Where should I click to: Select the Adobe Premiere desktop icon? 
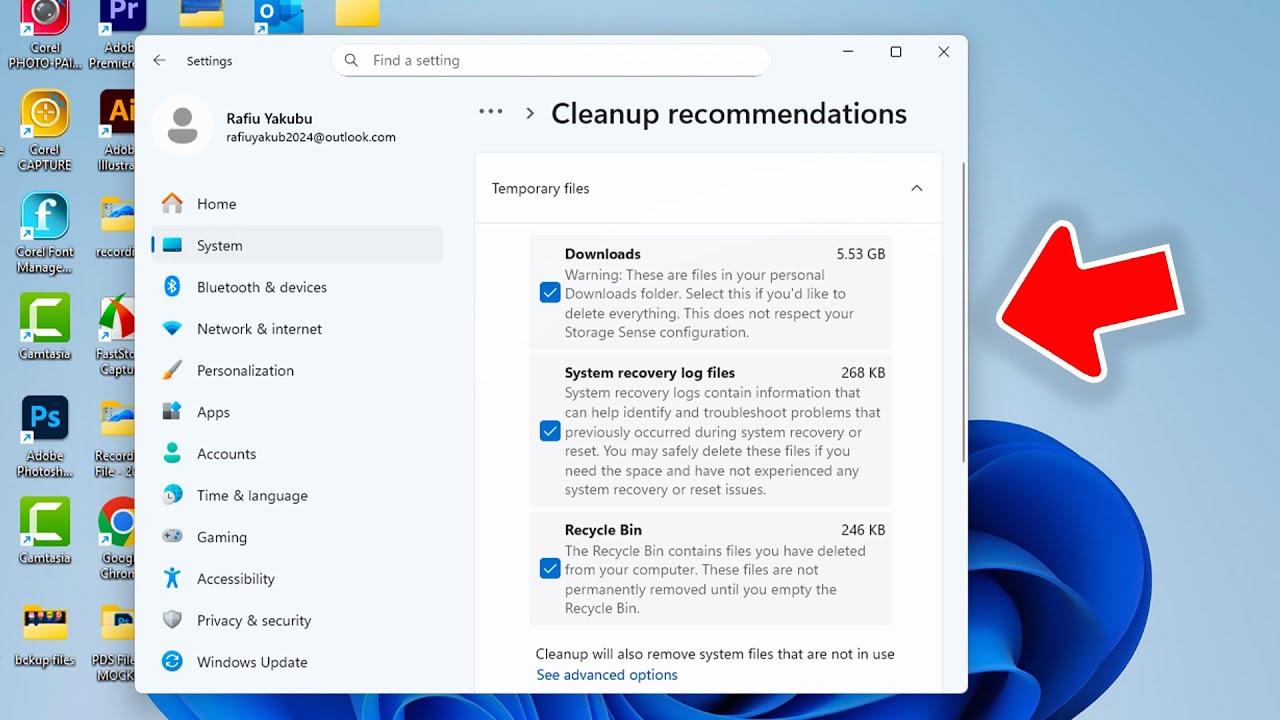[118, 35]
